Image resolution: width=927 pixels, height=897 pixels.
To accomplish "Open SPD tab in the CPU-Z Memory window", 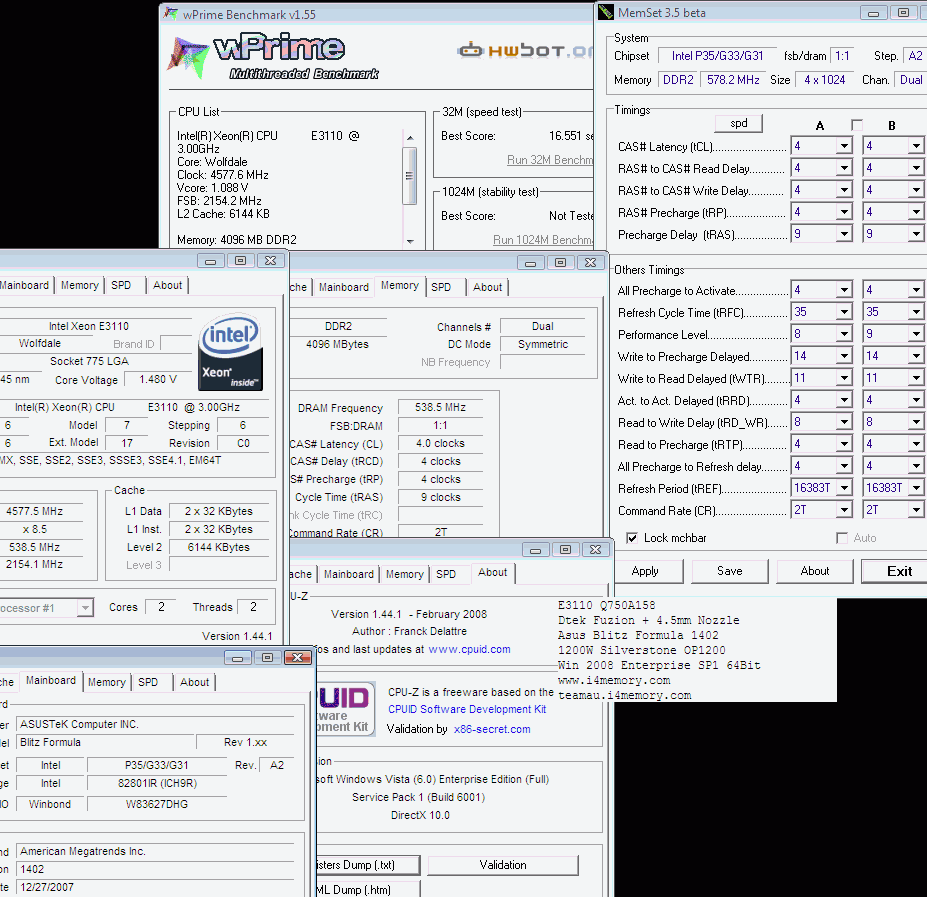I will point(441,287).
